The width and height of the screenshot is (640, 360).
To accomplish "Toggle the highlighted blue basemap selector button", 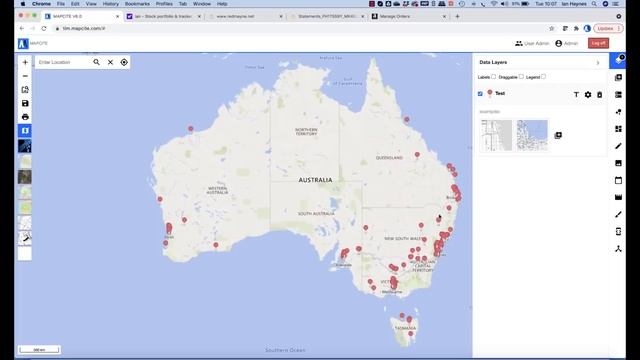I will click(x=25, y=131).
